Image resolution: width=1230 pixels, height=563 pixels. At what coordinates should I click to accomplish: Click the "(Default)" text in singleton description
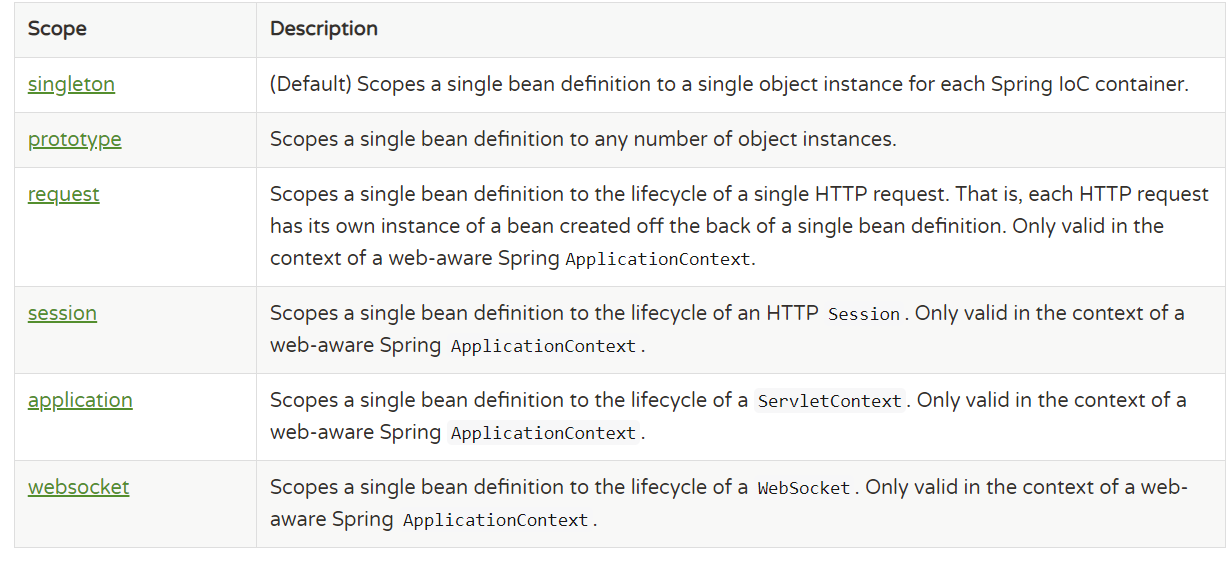[310, 85]
